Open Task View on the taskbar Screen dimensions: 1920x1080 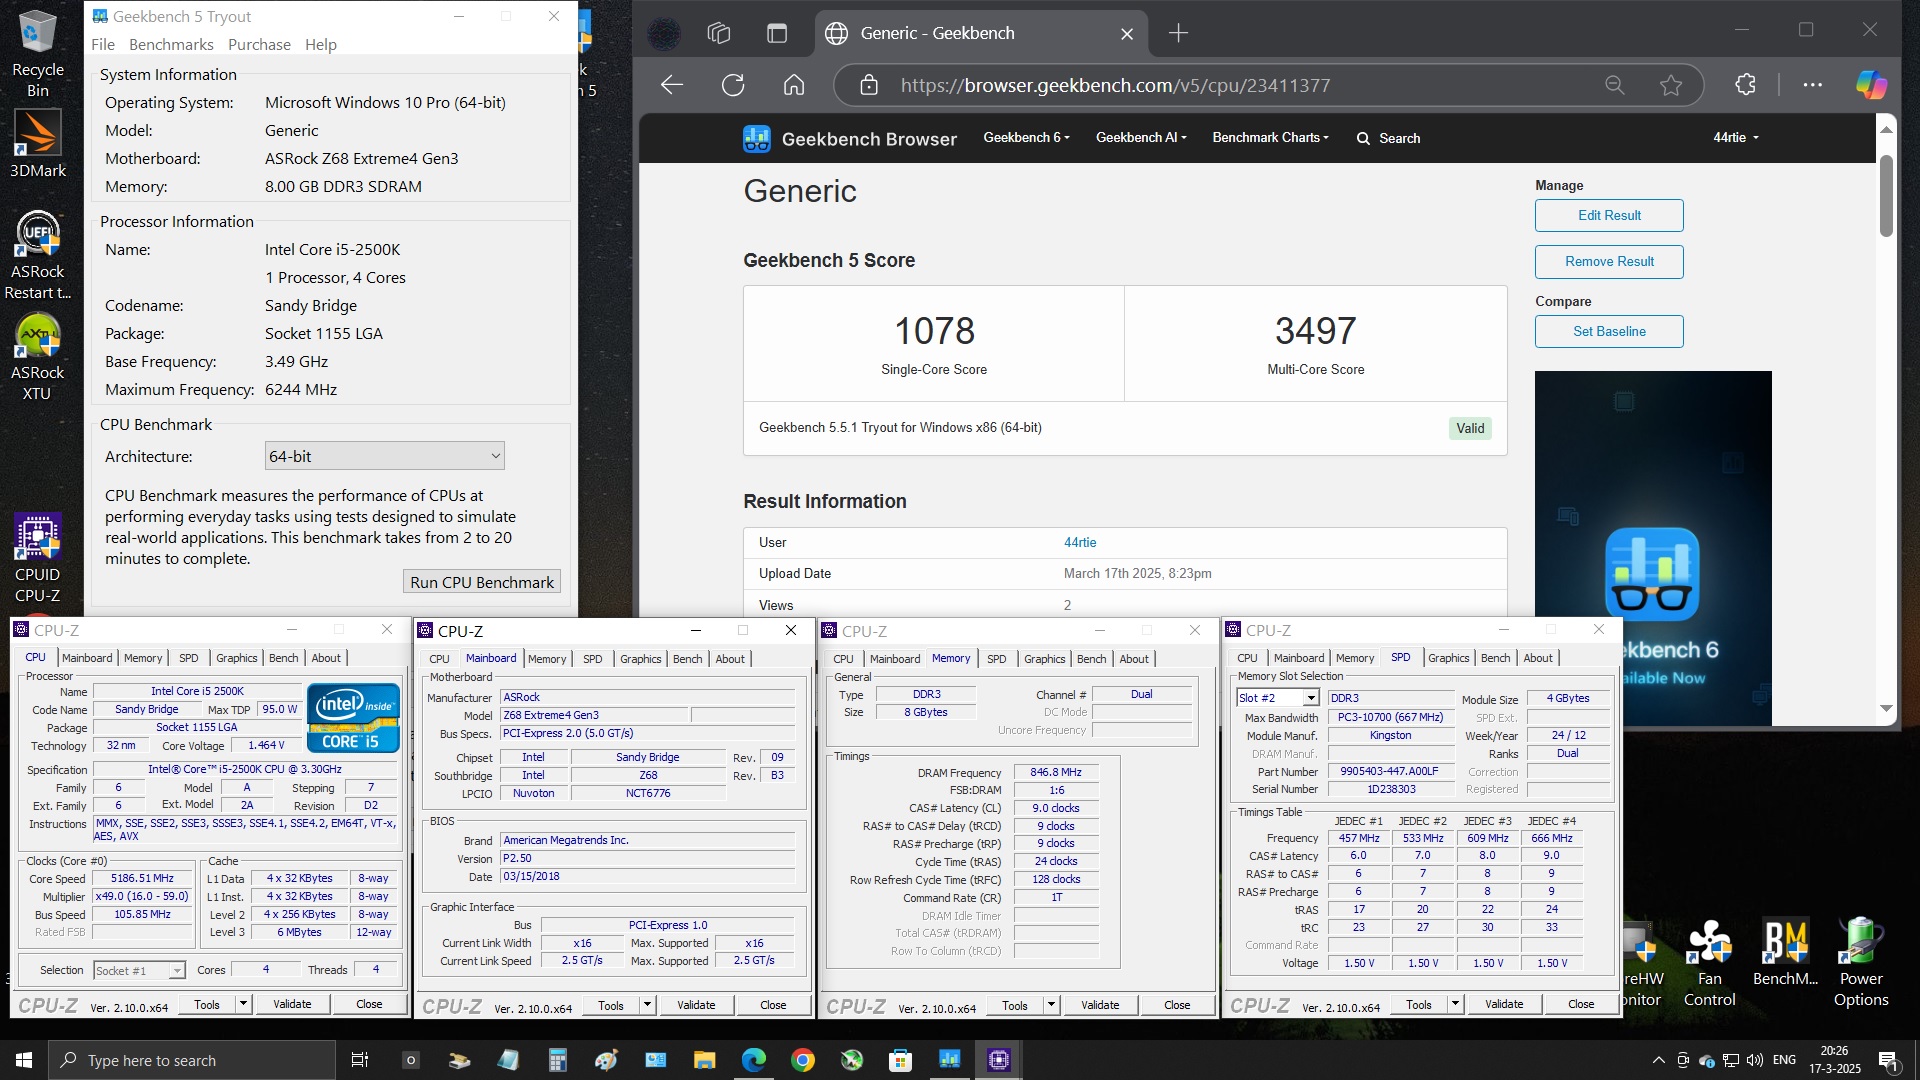pos(360,1060)
